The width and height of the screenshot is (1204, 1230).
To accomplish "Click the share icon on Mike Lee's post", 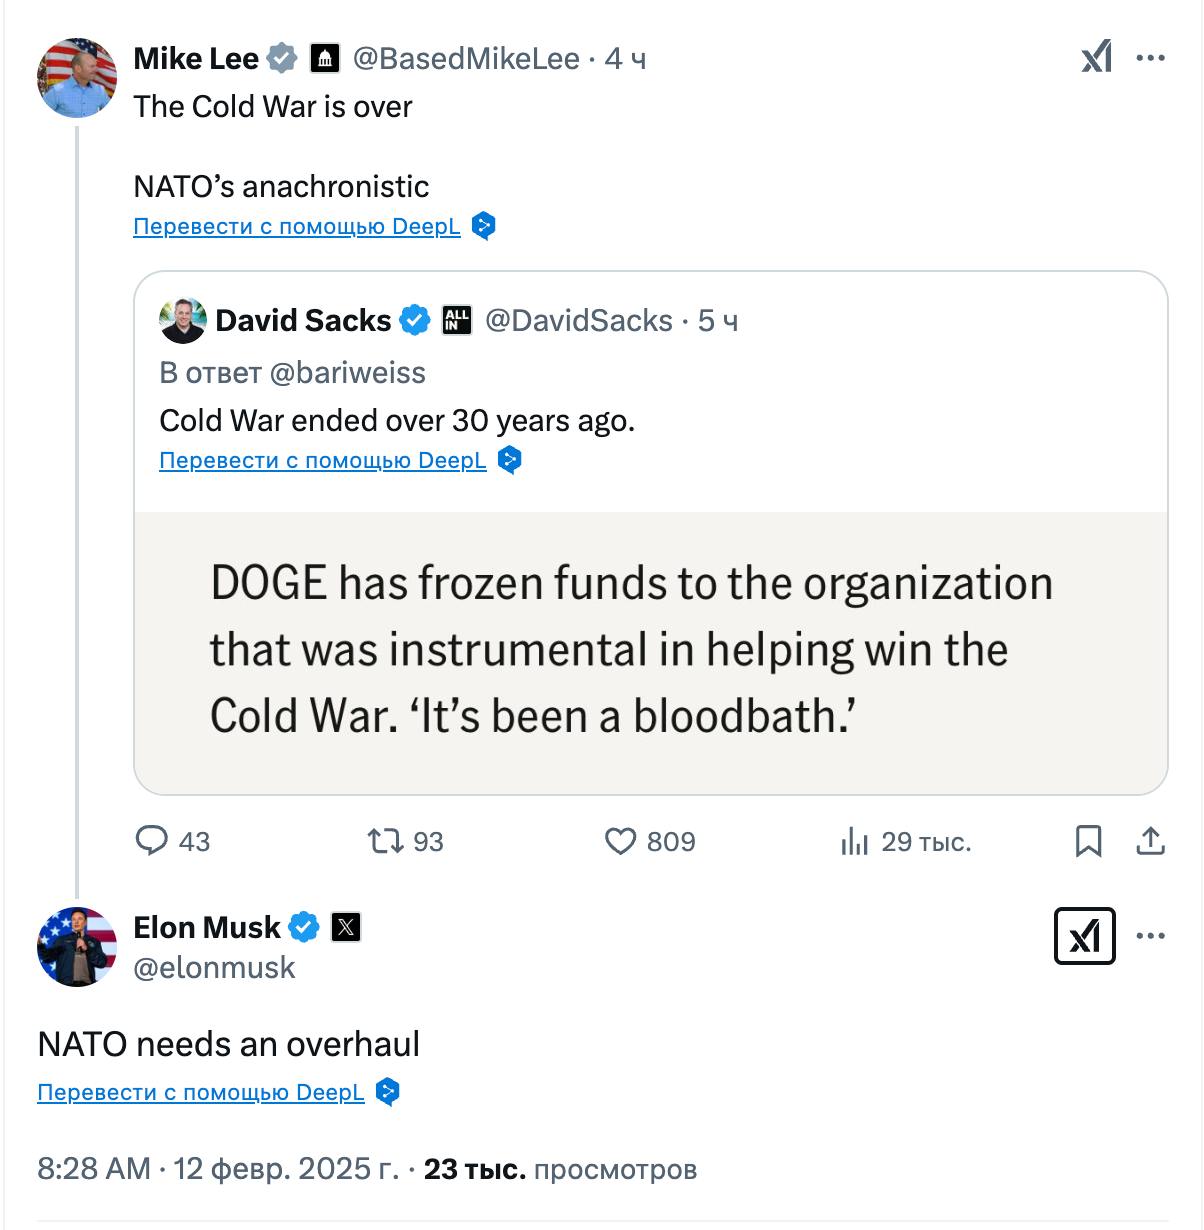I will click(1151, 841).
